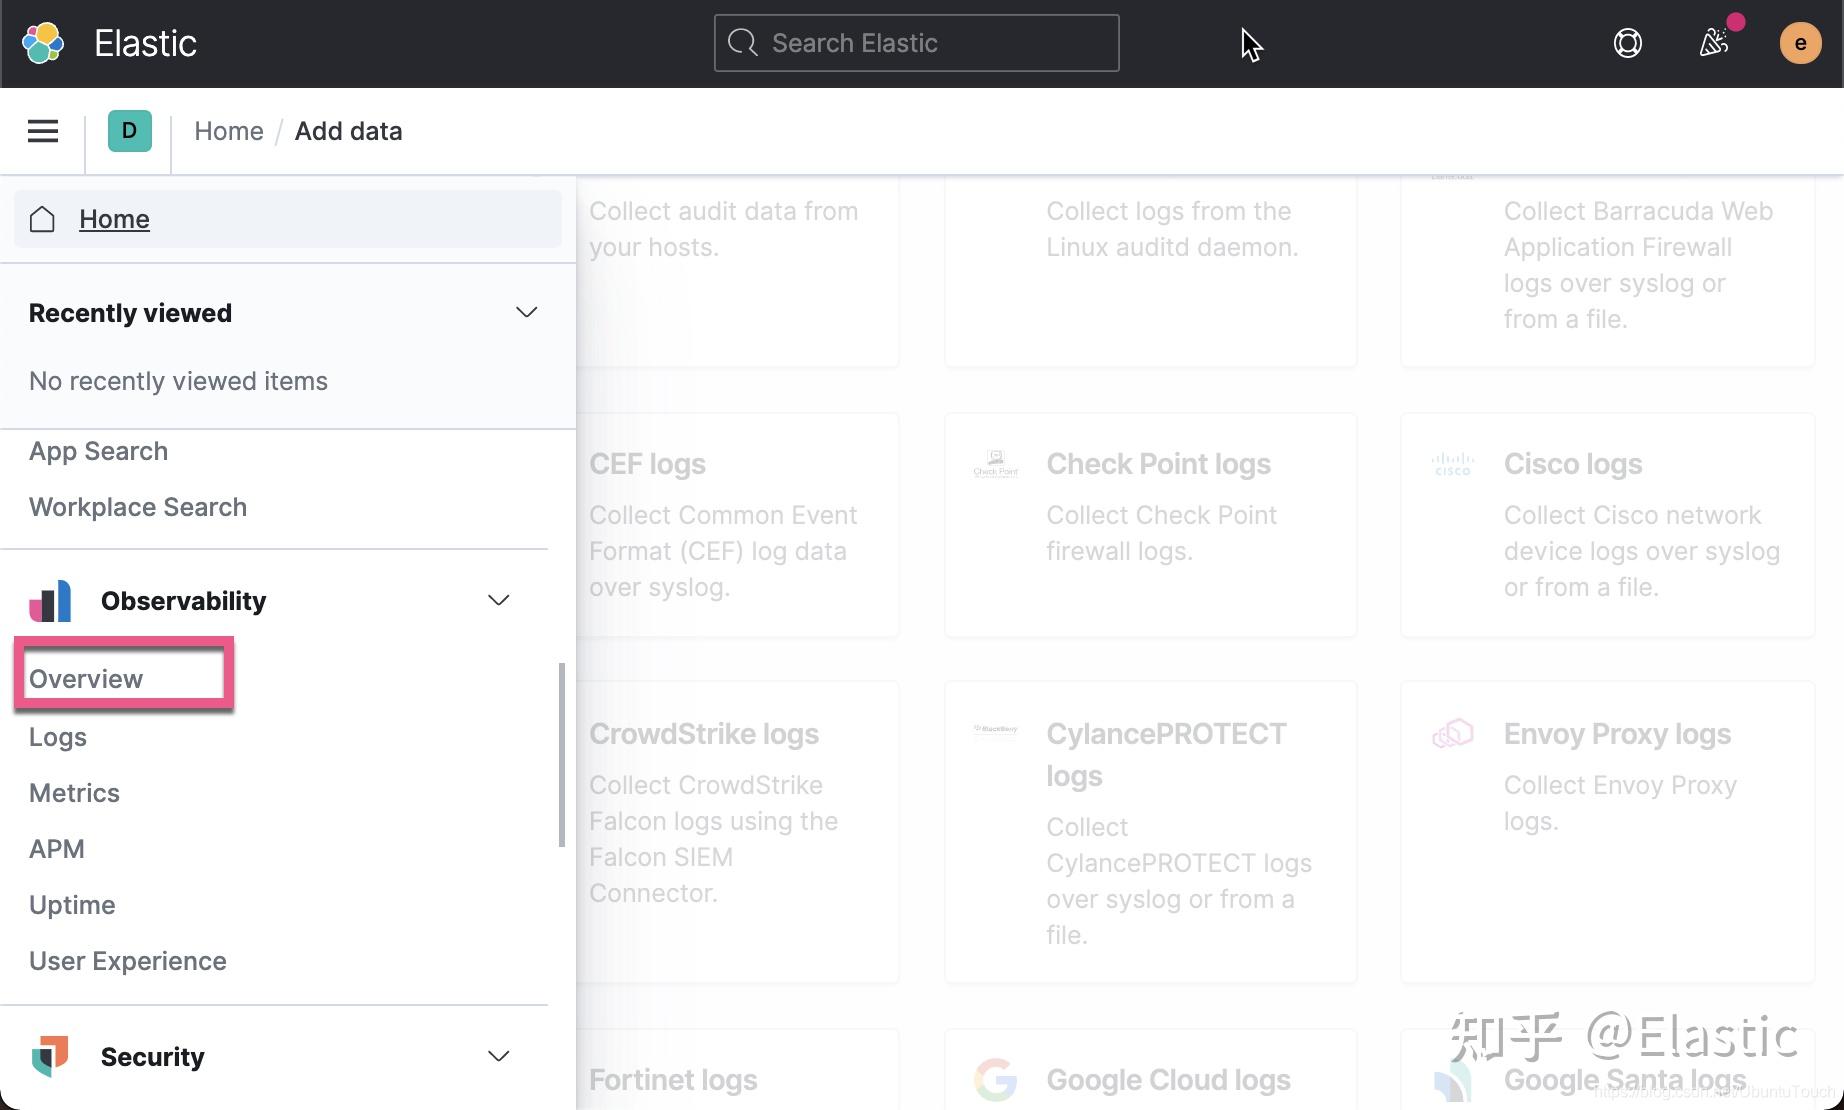The image size is (1844, 1110).
Task: Click the Home icon in the sidebar
Action: click(42, 219)
